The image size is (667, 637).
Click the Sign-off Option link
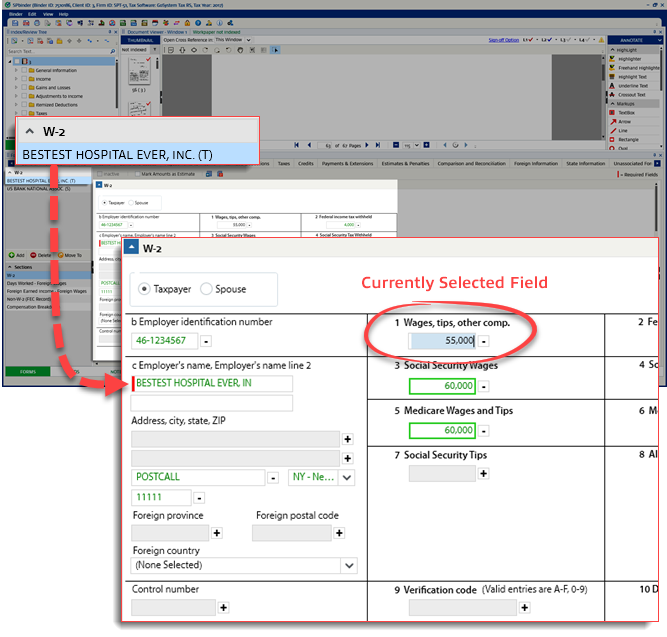(x=503, y=39)
